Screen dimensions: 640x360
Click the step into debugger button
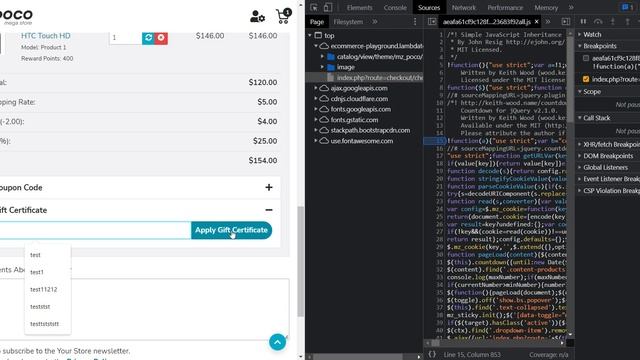(x=613, y=21)
